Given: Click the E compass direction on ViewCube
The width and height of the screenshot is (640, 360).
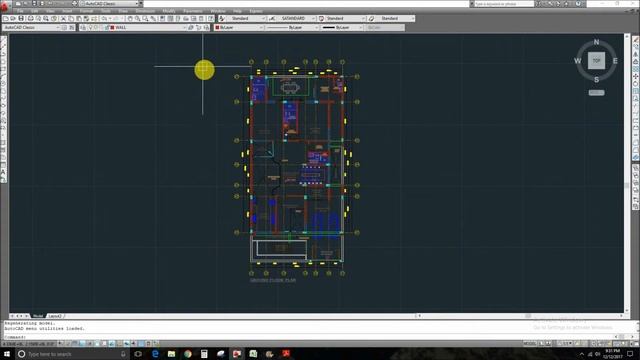Looking at the screenshot, I should click(x=615, y=61).
